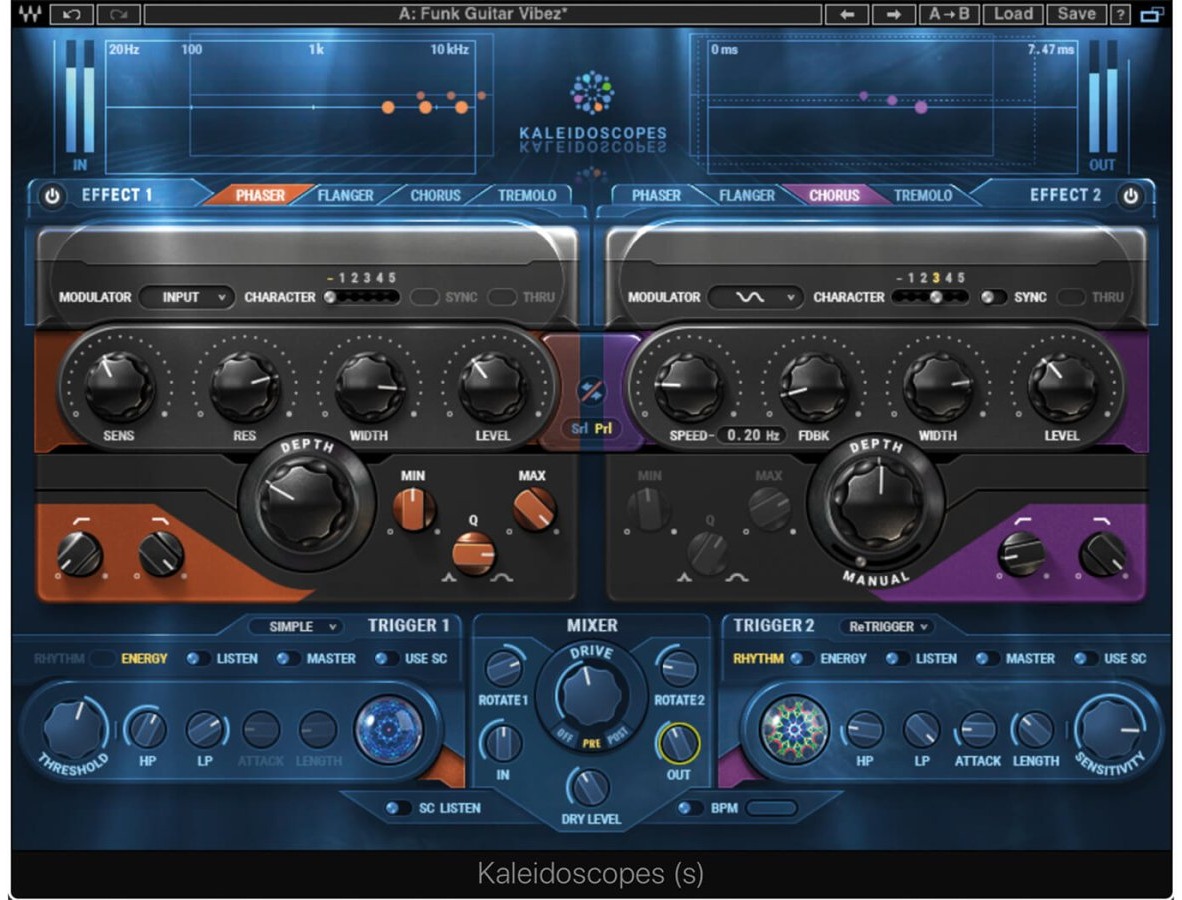This screenshot has height=900, width=1182.
Task: Toggle Effect 2 power button
Action: coord(1130,196)
